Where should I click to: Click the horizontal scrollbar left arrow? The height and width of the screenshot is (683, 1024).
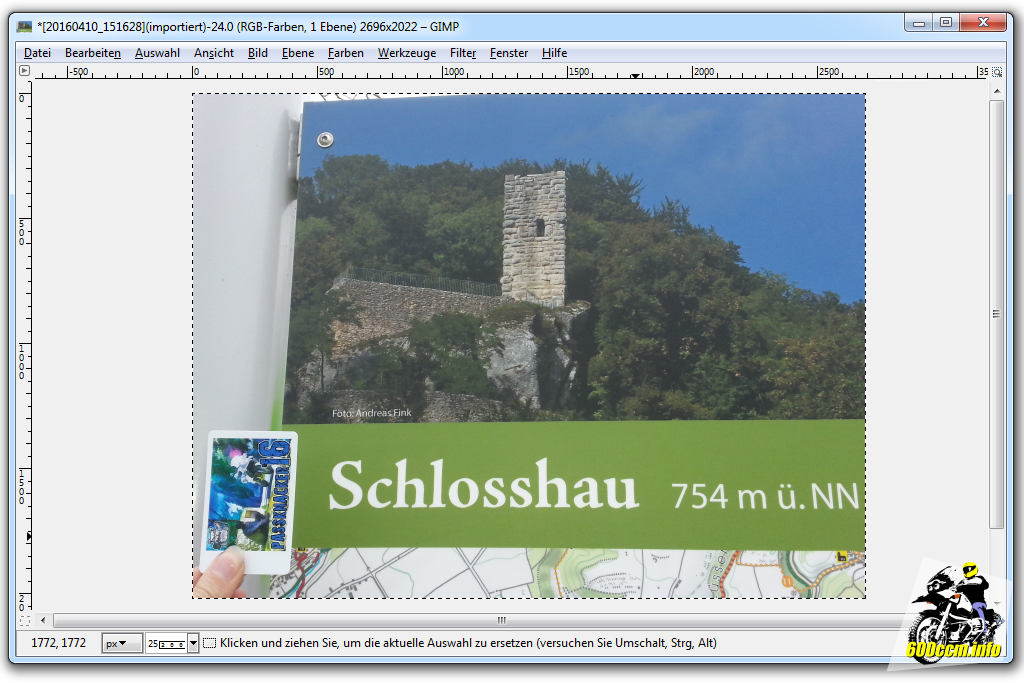point(42,620)
